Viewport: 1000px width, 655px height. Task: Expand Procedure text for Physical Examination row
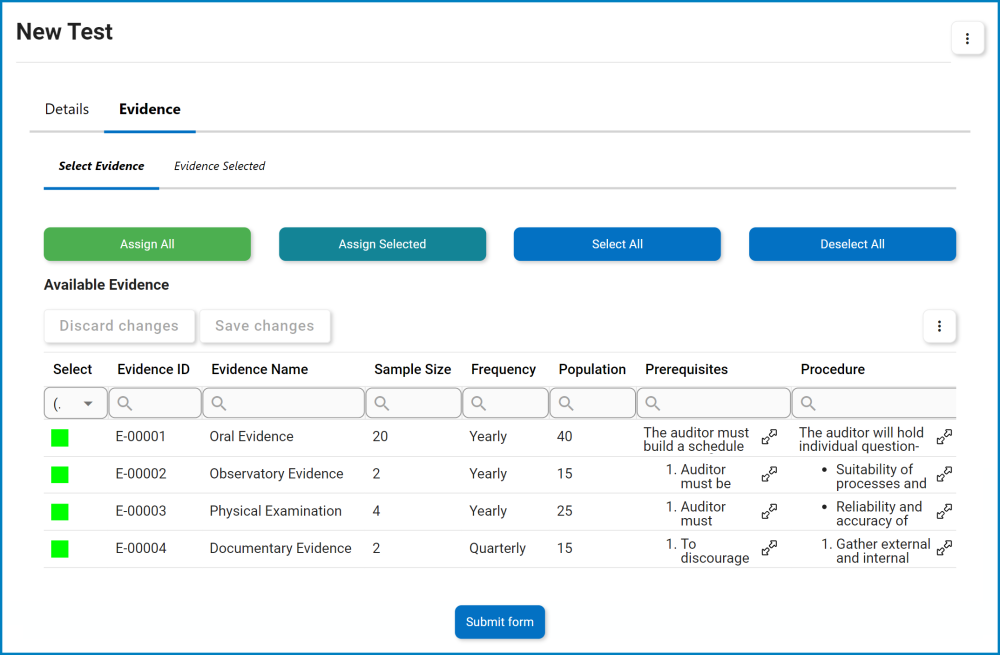pyautogui.click(x=944, y=511)
